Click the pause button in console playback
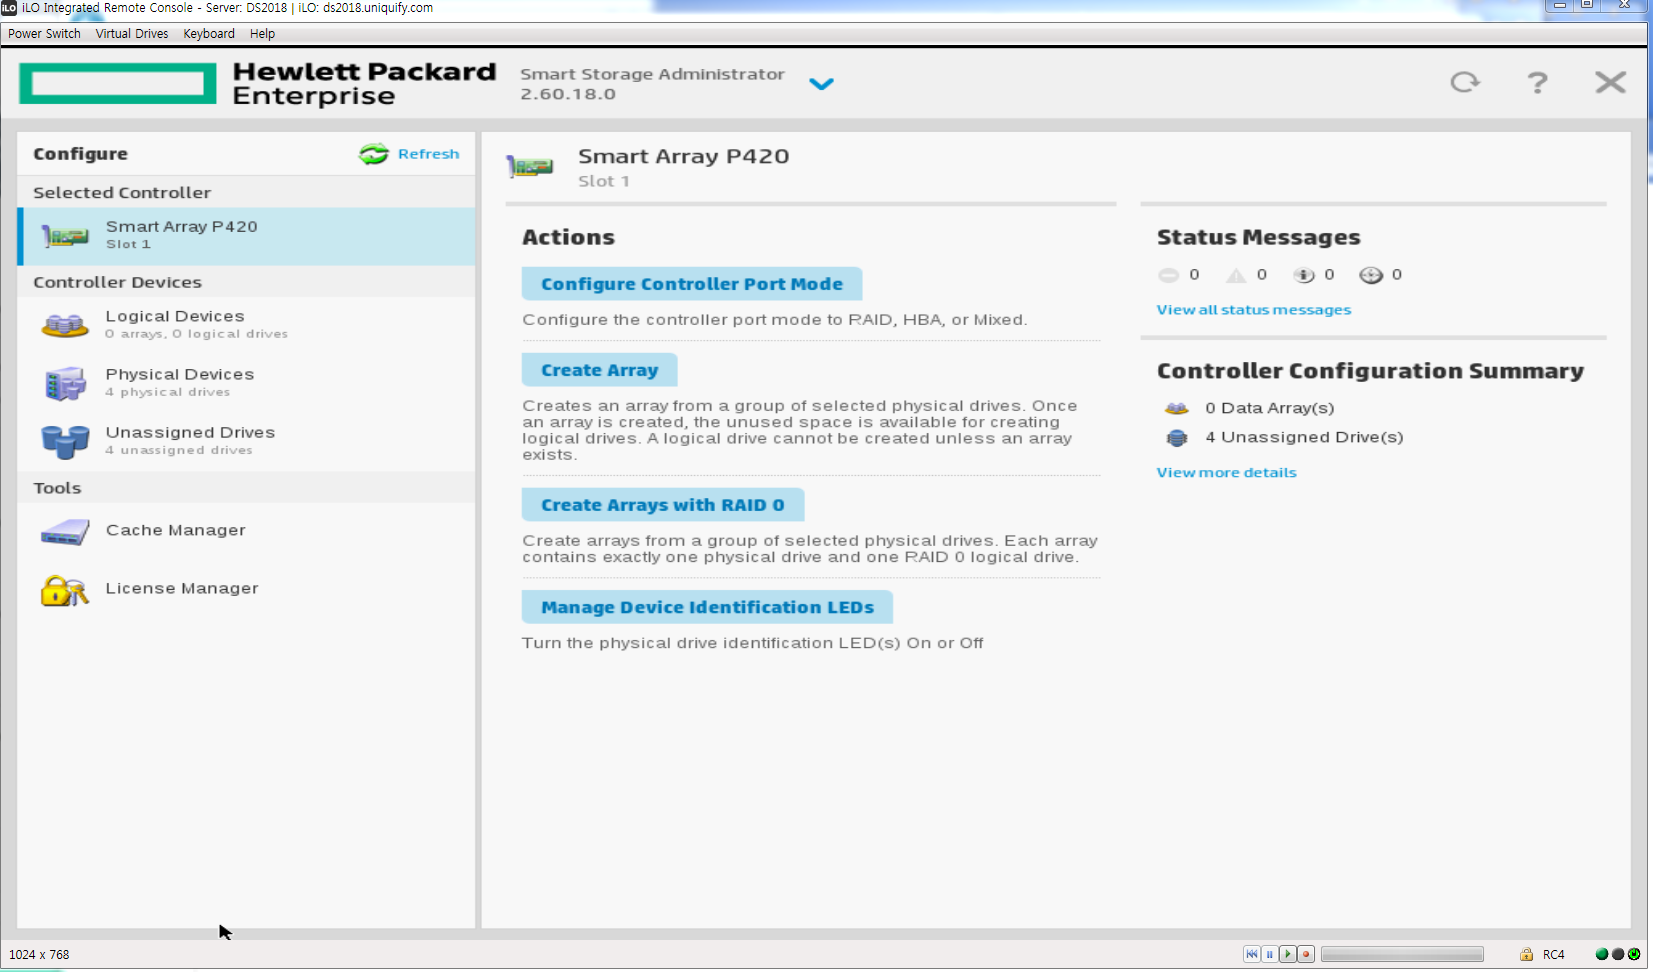 coord(1269,954)
